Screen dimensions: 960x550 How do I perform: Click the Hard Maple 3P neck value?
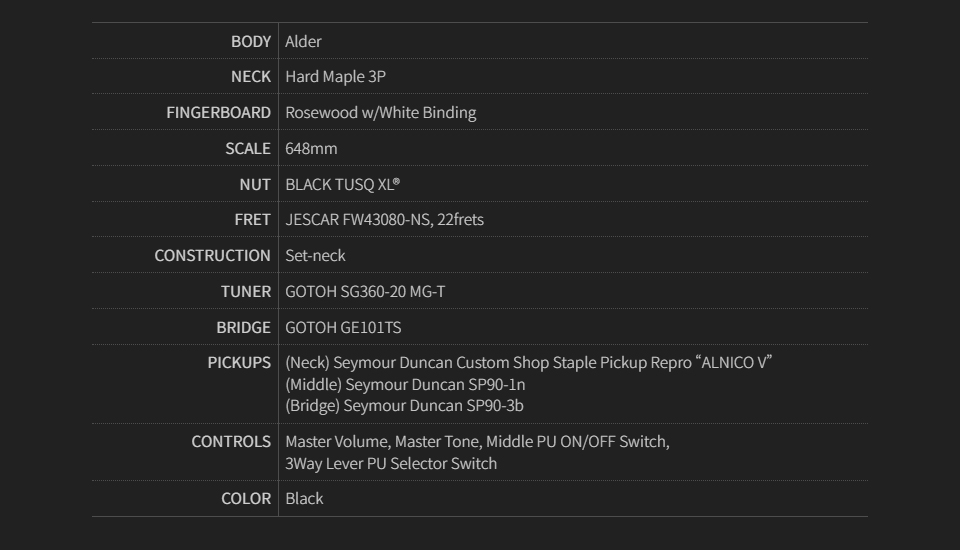335,77
